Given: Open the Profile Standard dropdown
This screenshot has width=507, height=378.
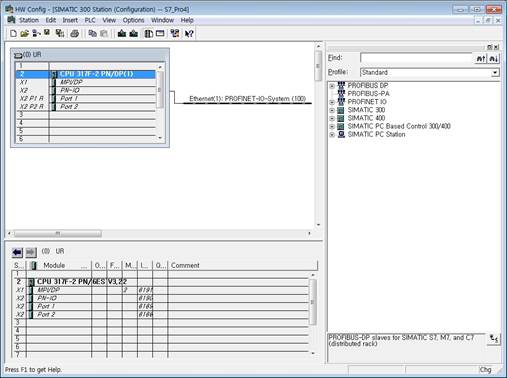Looking at the screenshot, I should [x=495, y=72].
